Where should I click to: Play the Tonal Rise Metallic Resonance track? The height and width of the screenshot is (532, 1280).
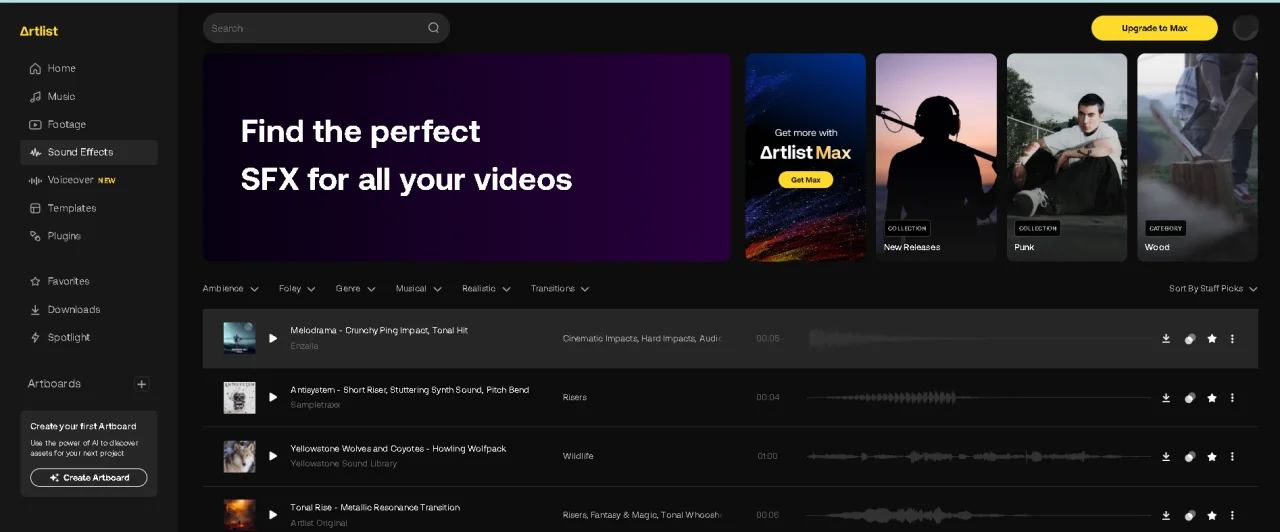[x=273, y=515]
